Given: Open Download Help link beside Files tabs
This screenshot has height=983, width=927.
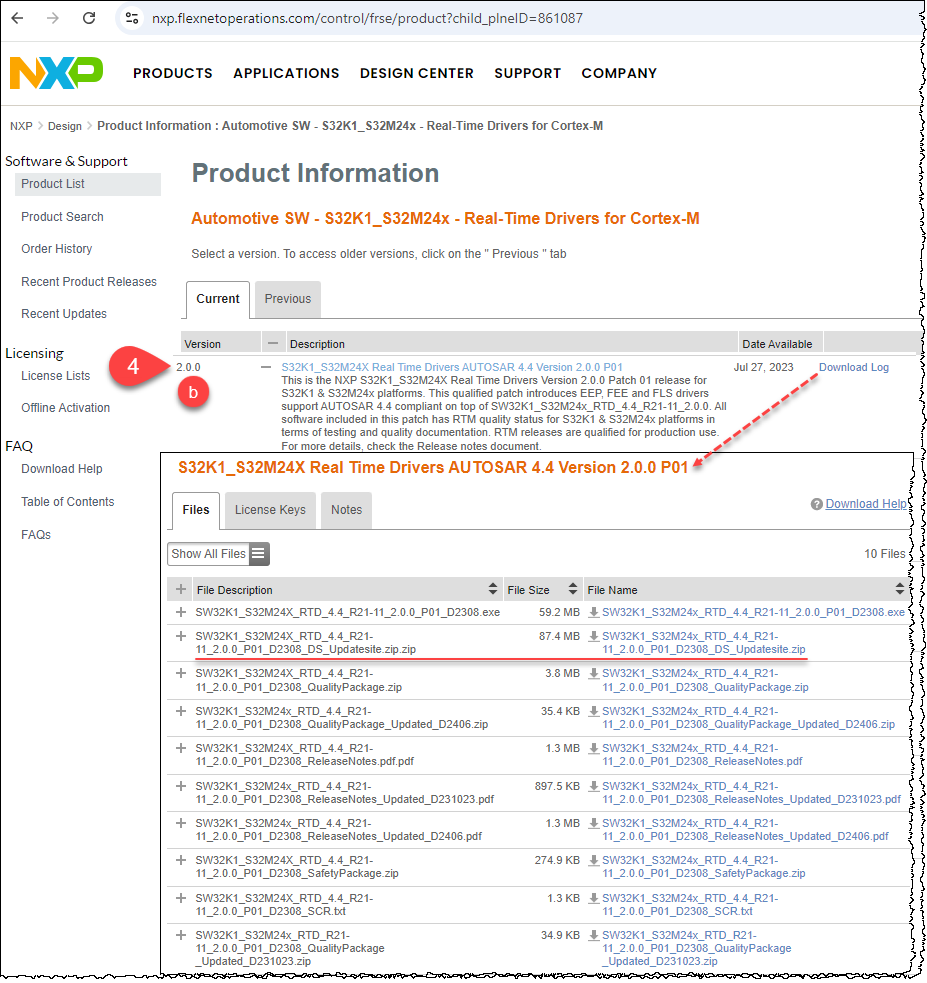Looking at the screenshot, I should click(x=866, y=504).
